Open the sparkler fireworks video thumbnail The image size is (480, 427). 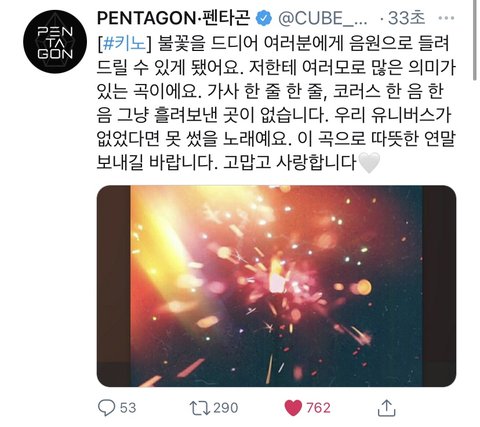[276, 286]
